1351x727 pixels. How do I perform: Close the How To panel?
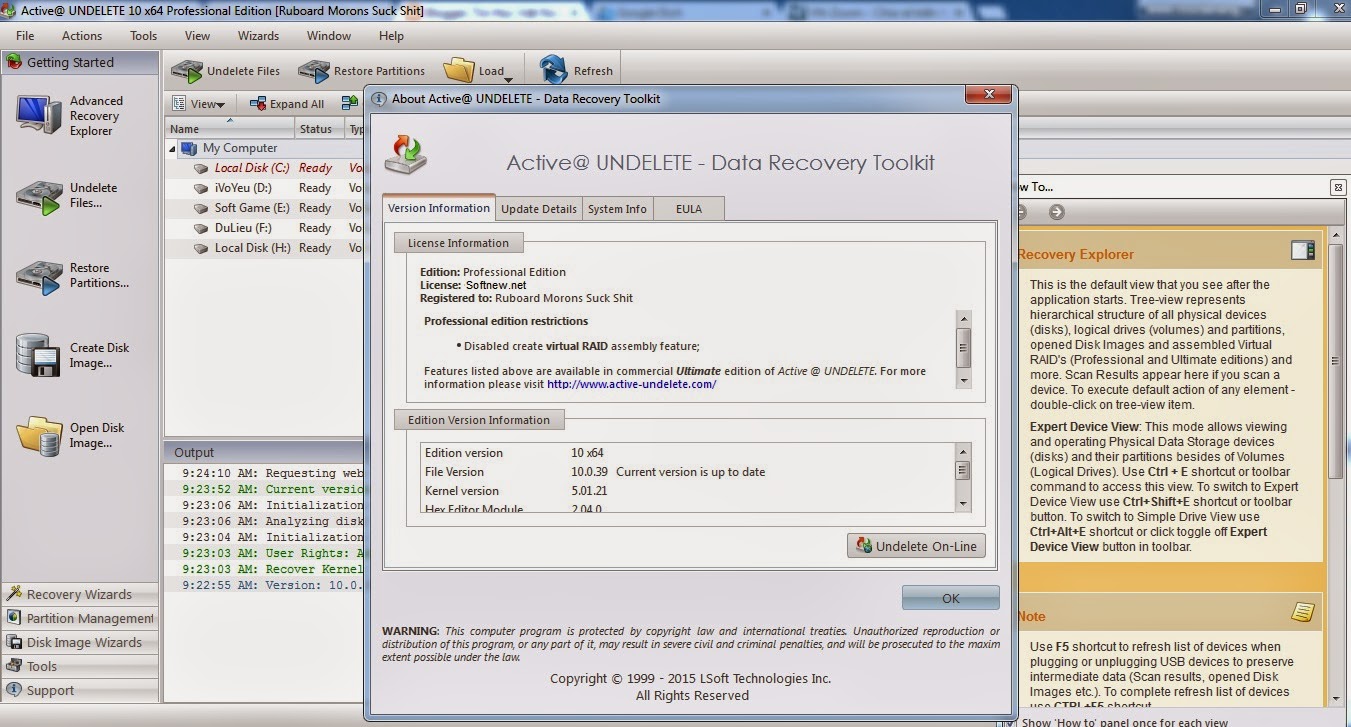click(1338, 187)
